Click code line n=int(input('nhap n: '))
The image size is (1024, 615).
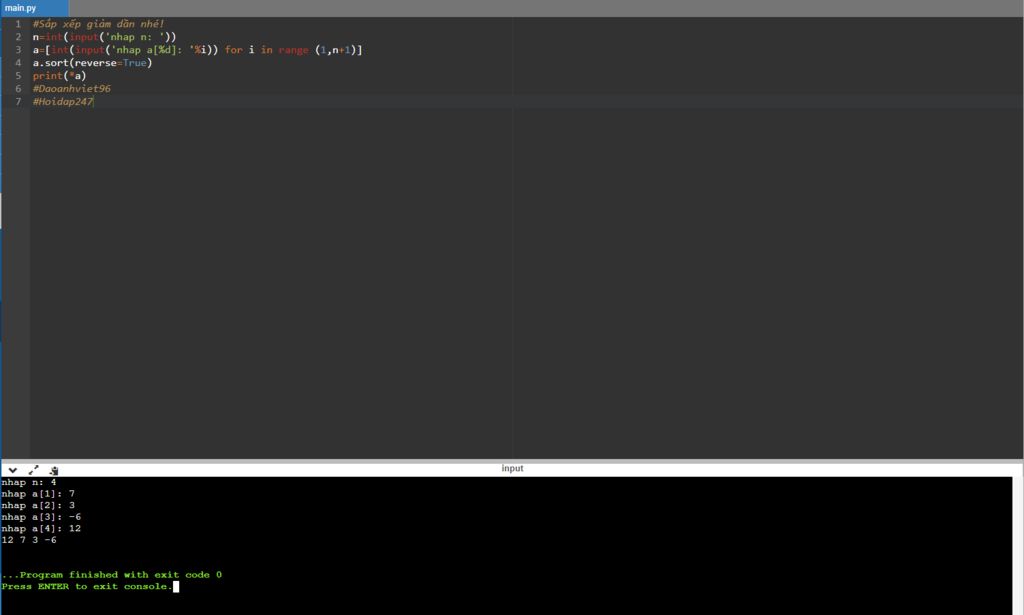pos(104,37)
